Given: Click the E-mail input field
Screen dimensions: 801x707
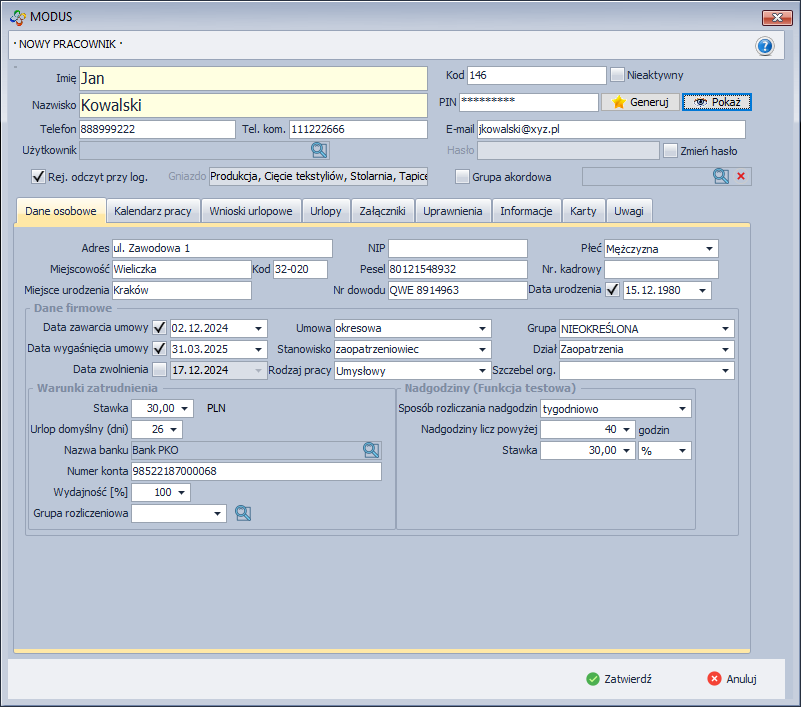Looking at the screenshot, I should point(610,129).
